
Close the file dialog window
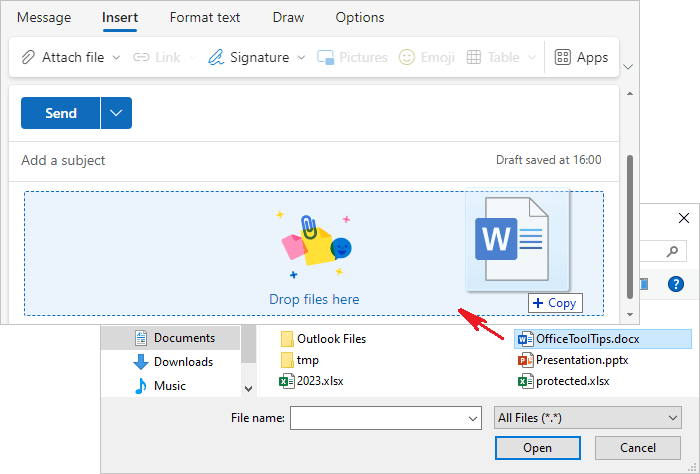[683, 218]
